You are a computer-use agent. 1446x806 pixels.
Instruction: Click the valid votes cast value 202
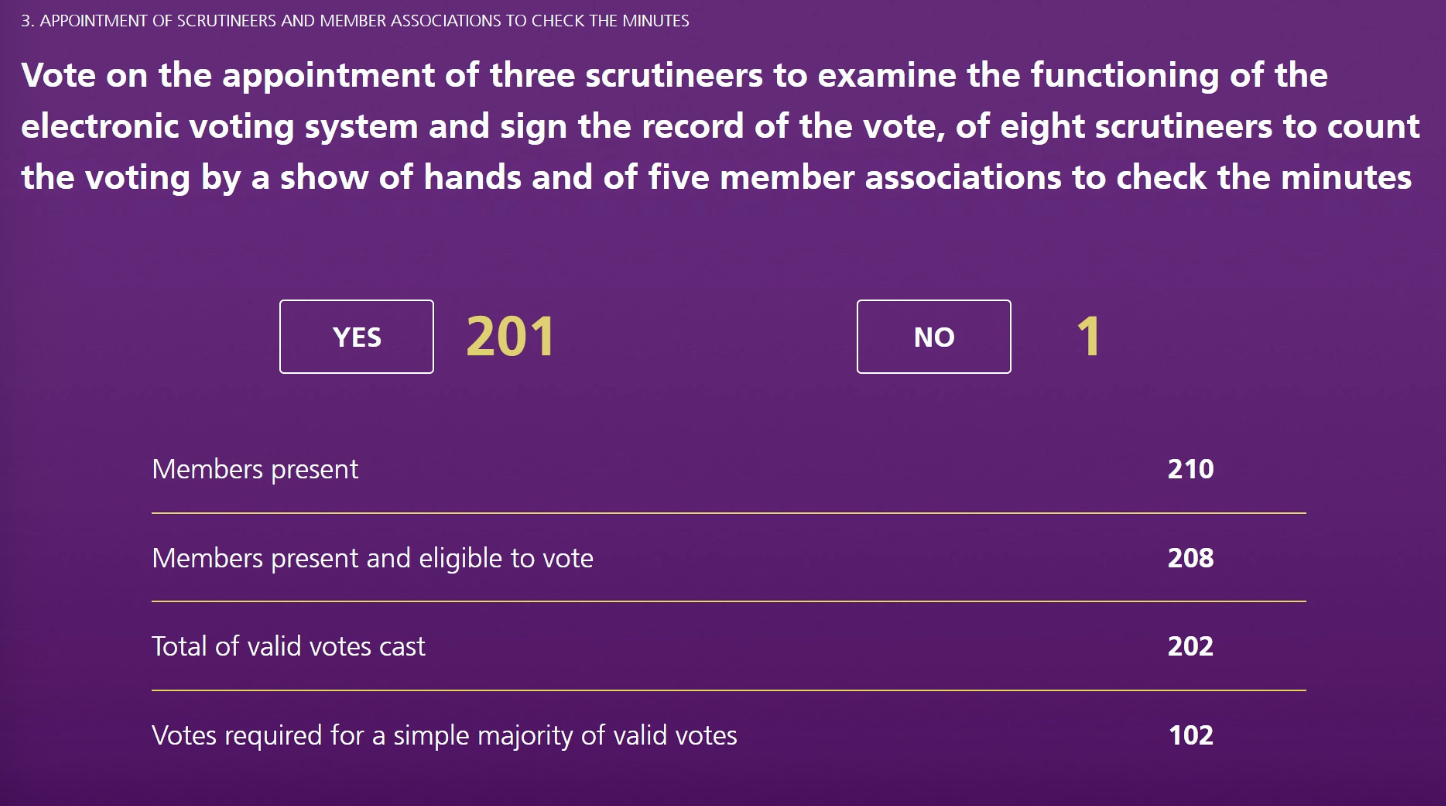(x=1190, y=646)
